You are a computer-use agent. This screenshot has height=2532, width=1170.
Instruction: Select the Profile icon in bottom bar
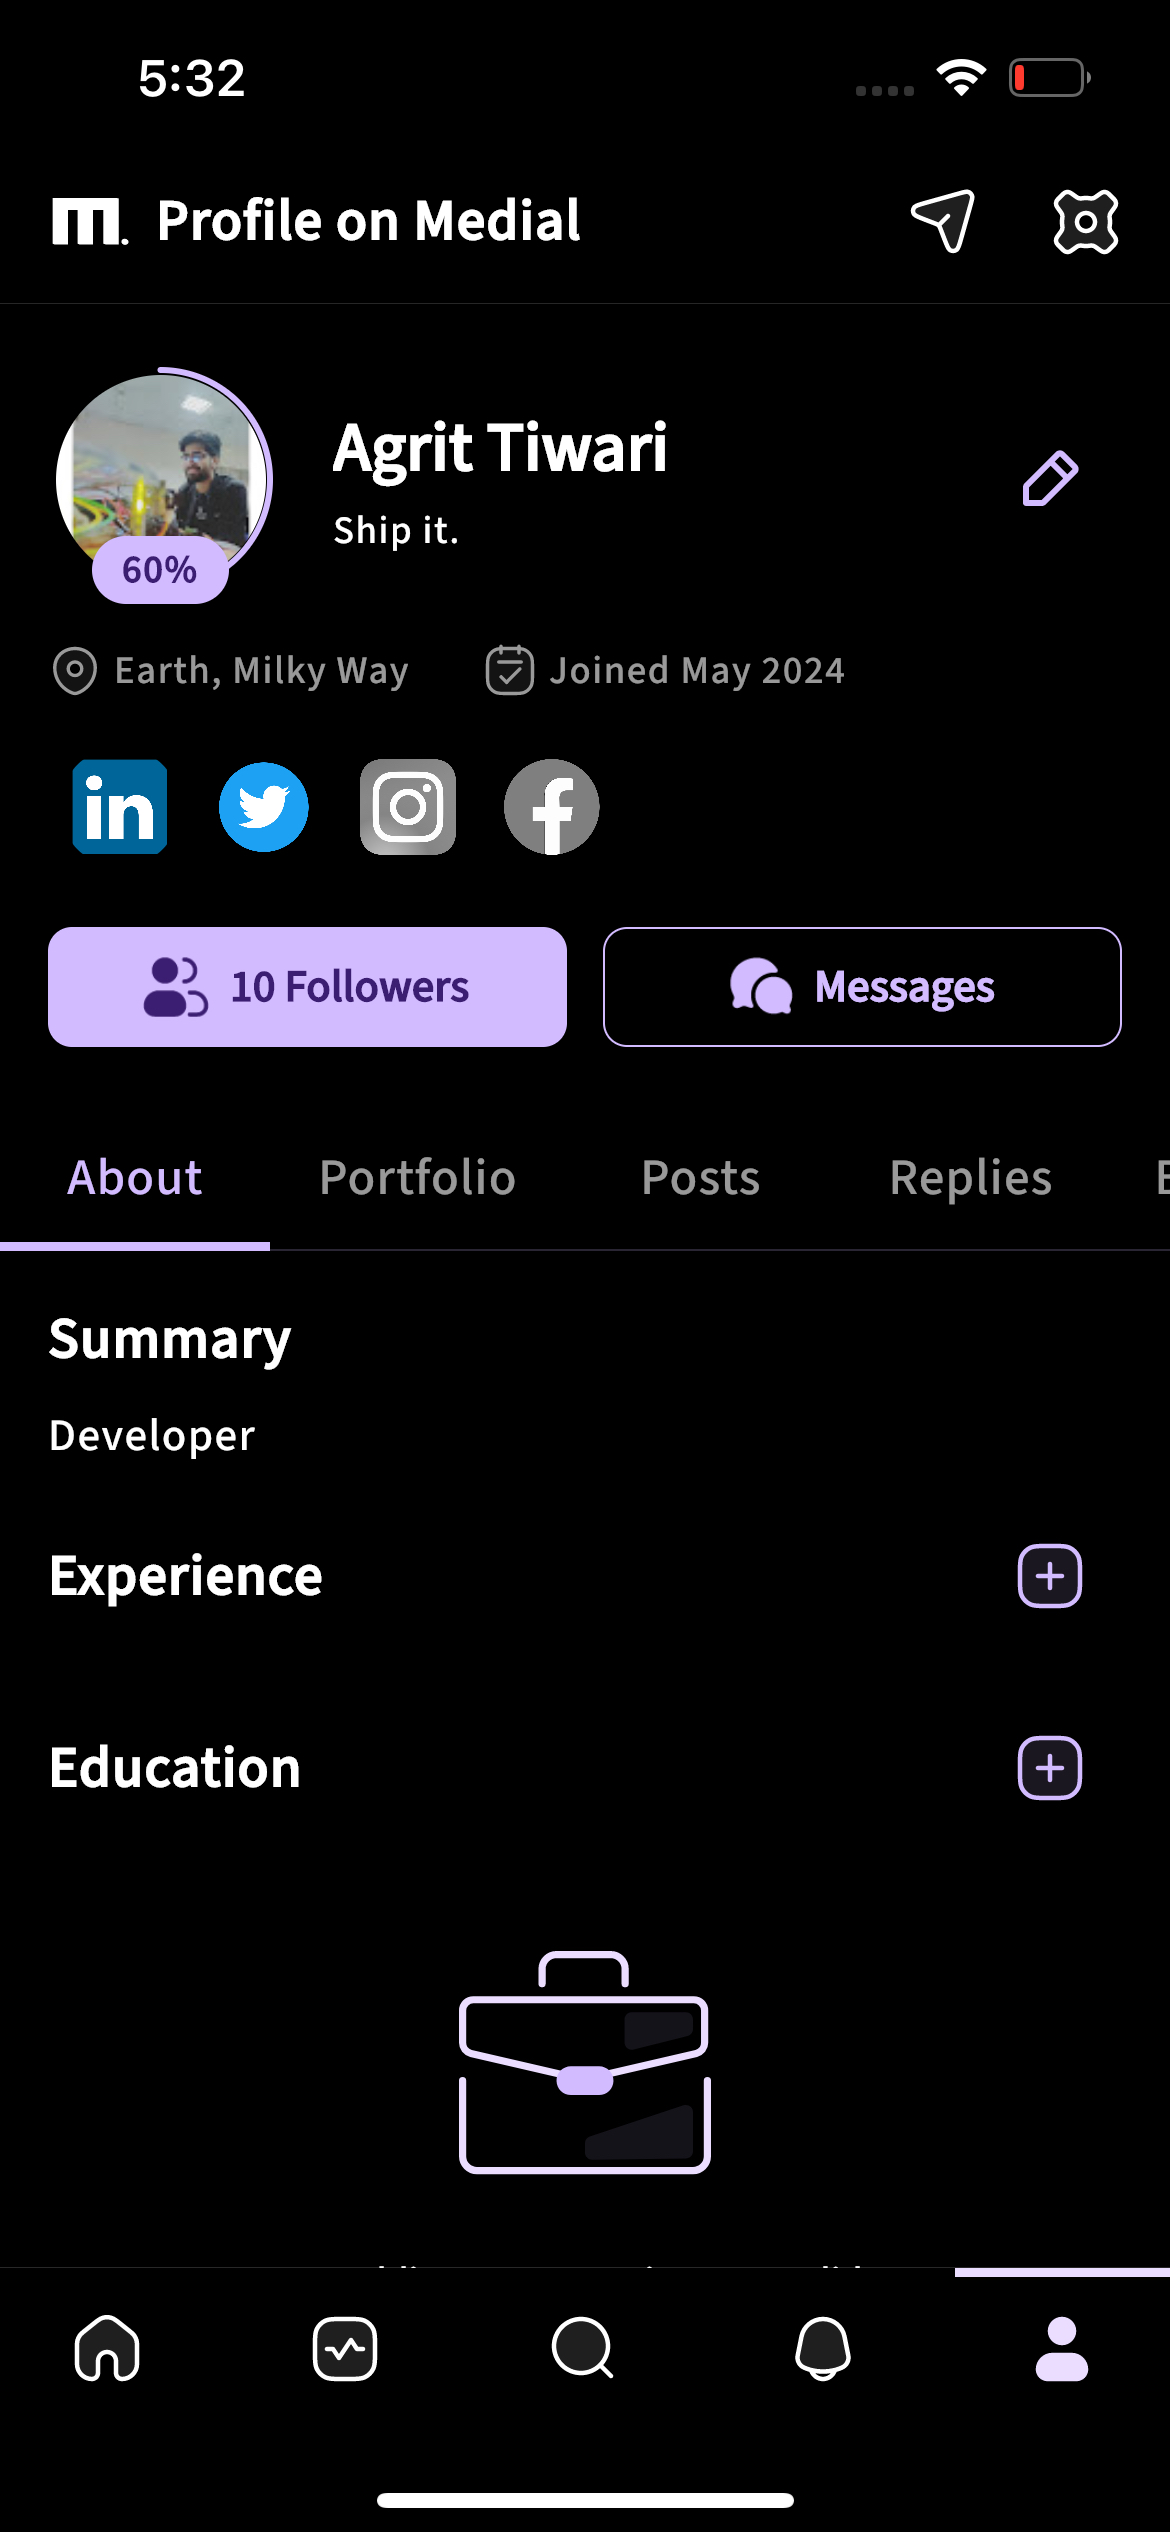tap(1061, 2348)
